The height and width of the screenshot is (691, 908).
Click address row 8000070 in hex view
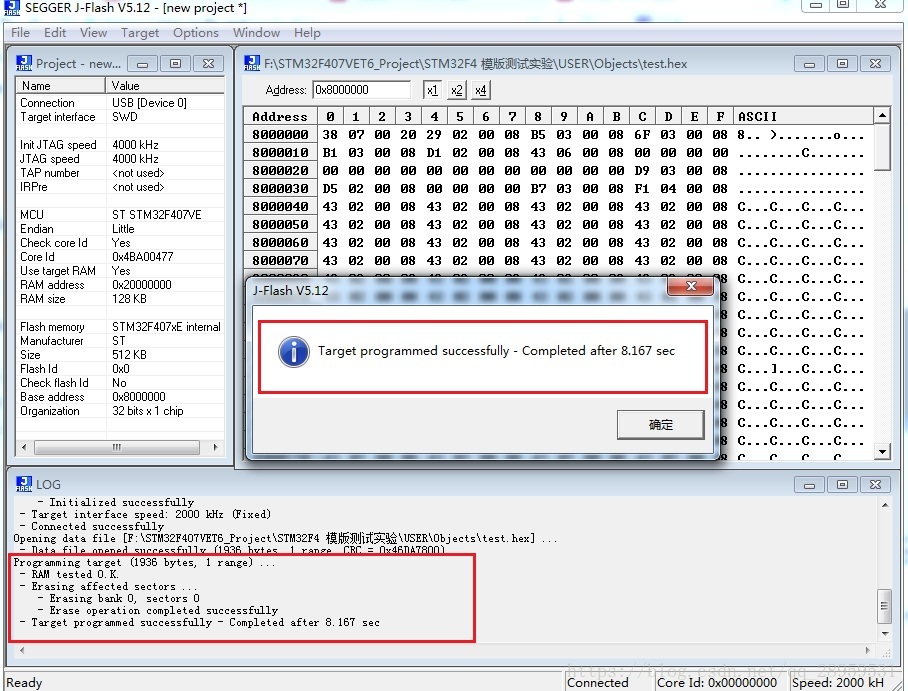280,261
